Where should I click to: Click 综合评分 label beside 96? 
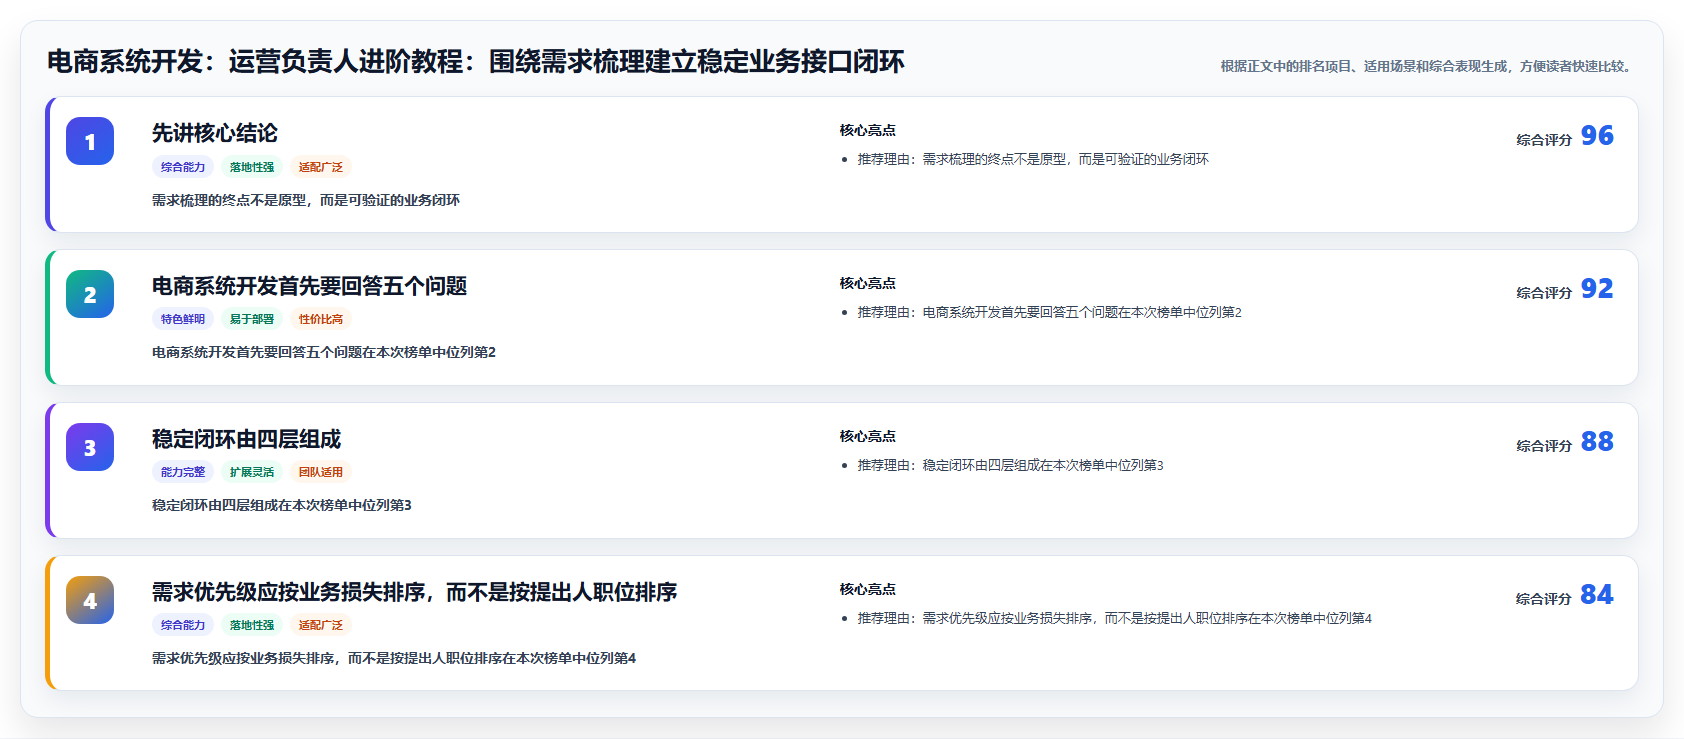(x=1544, y=140)
